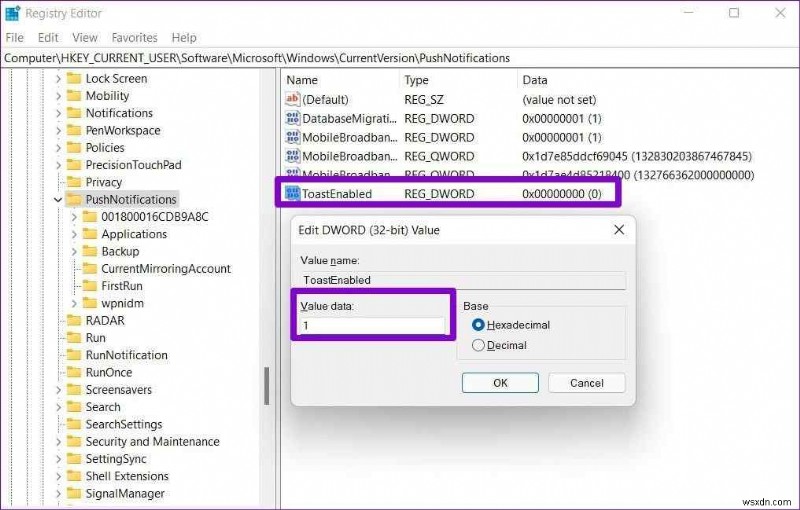This screenshot has height=510, width=800.
Task: Click the ToastEnabled 0x00000000 (0) data cell
Action: coord(562,194)
